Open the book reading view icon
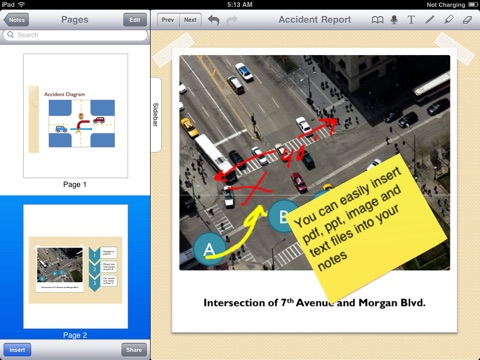The width and height of the screenshot is (480, 360). coord(377,20)
